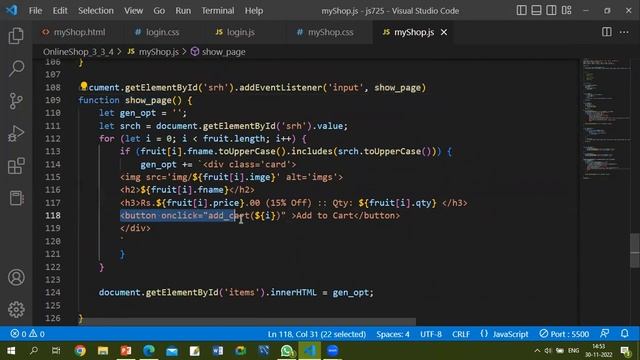Screen dimensions: 640x360
Task: Open the Edit menu
Action: coord(60,11)
